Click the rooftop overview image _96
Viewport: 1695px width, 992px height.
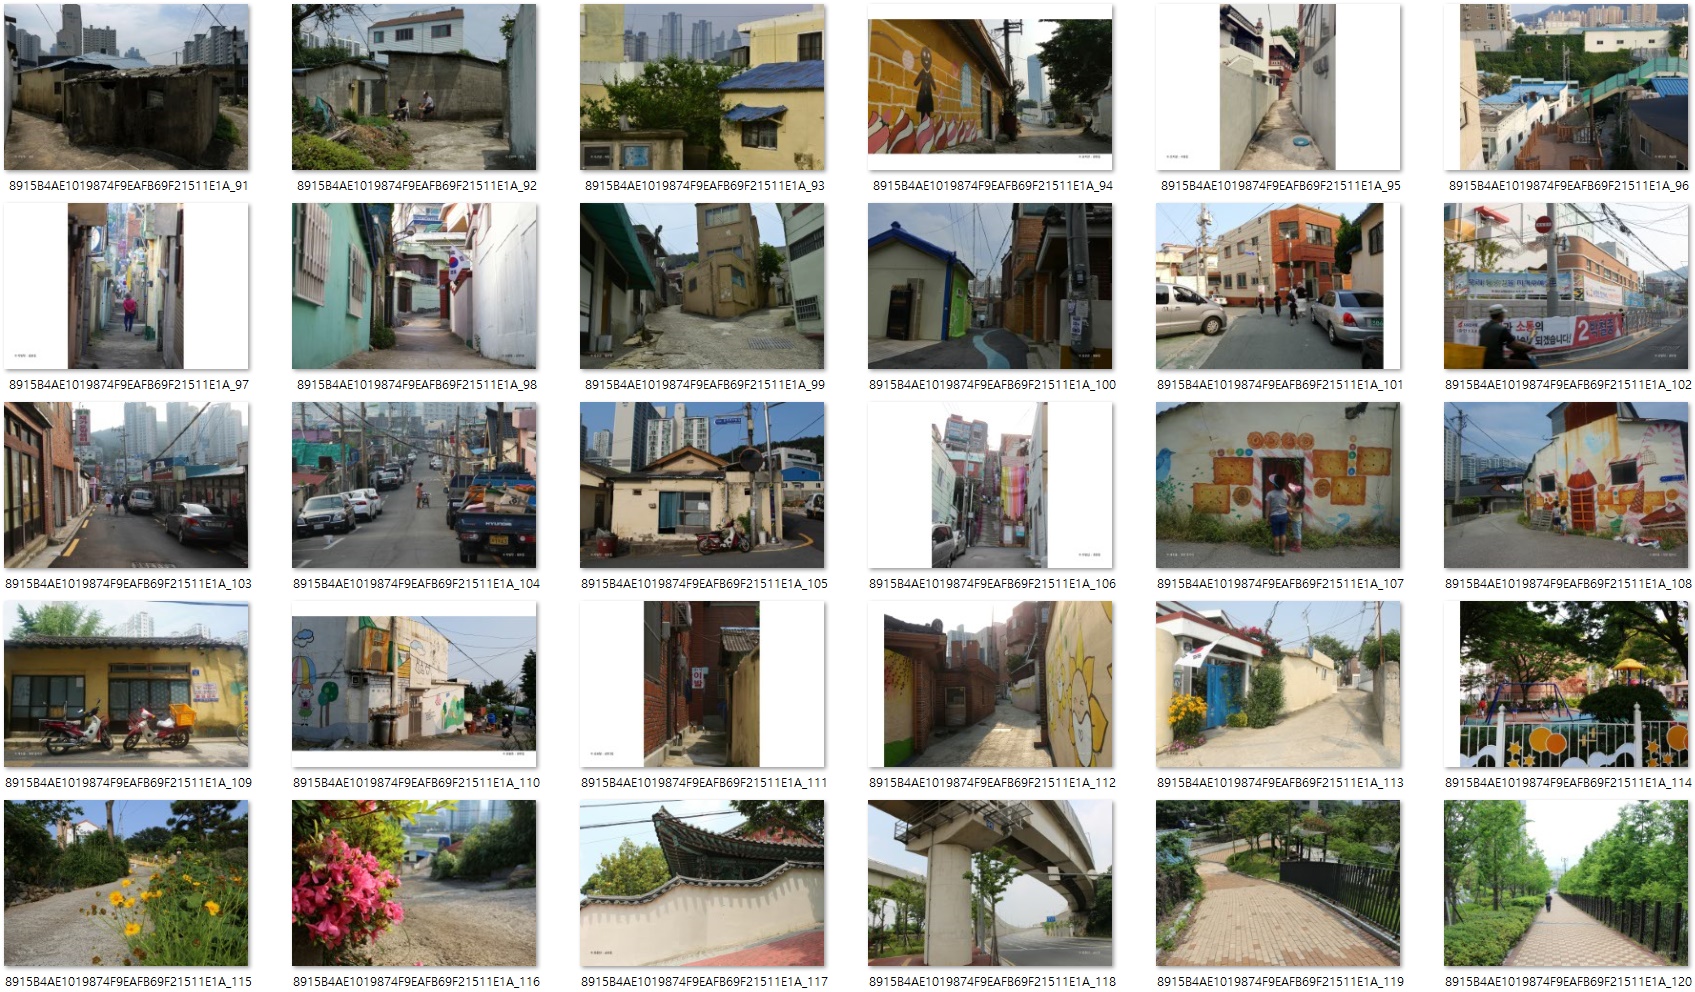pyautogui.click(x=1566, y=87)
